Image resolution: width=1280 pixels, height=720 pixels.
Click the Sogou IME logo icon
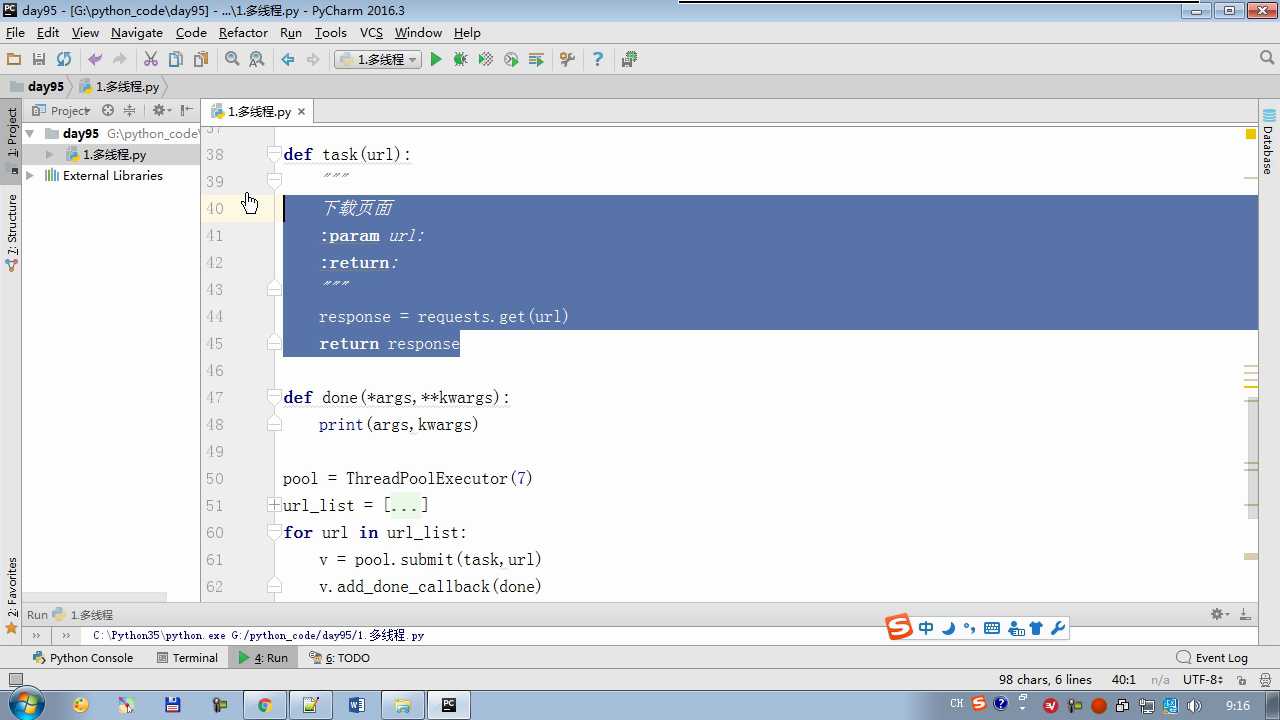point(899,628)
